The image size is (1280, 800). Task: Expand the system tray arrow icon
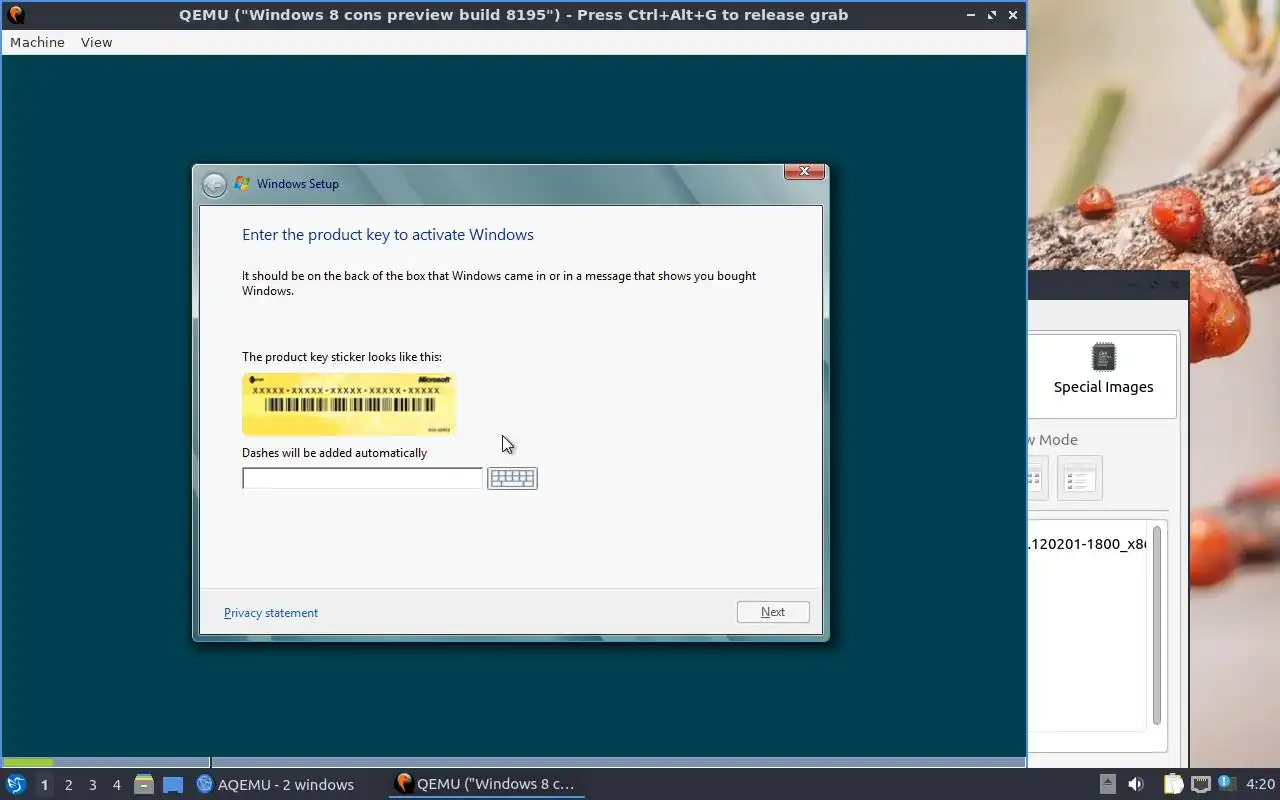click(1107, 784)
